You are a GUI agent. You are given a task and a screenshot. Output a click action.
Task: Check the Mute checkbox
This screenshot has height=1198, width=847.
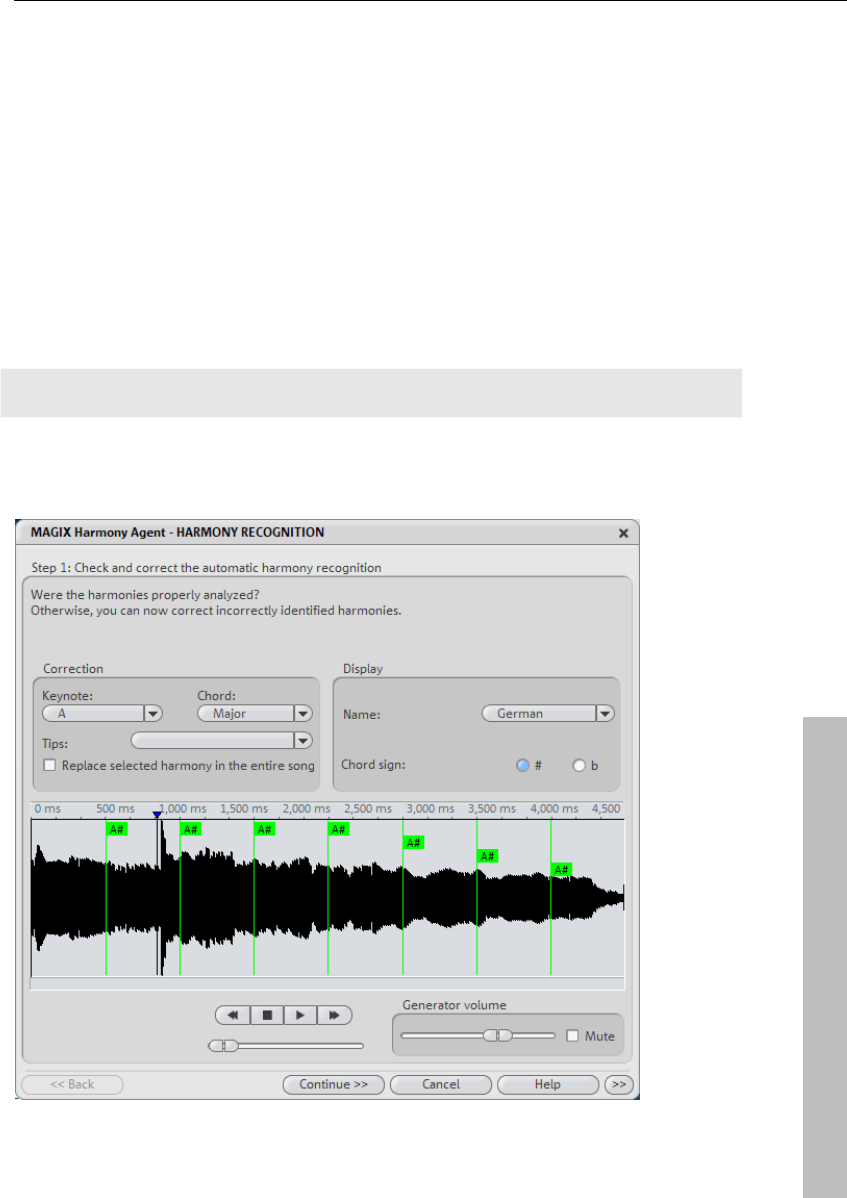coord(572,1036)
